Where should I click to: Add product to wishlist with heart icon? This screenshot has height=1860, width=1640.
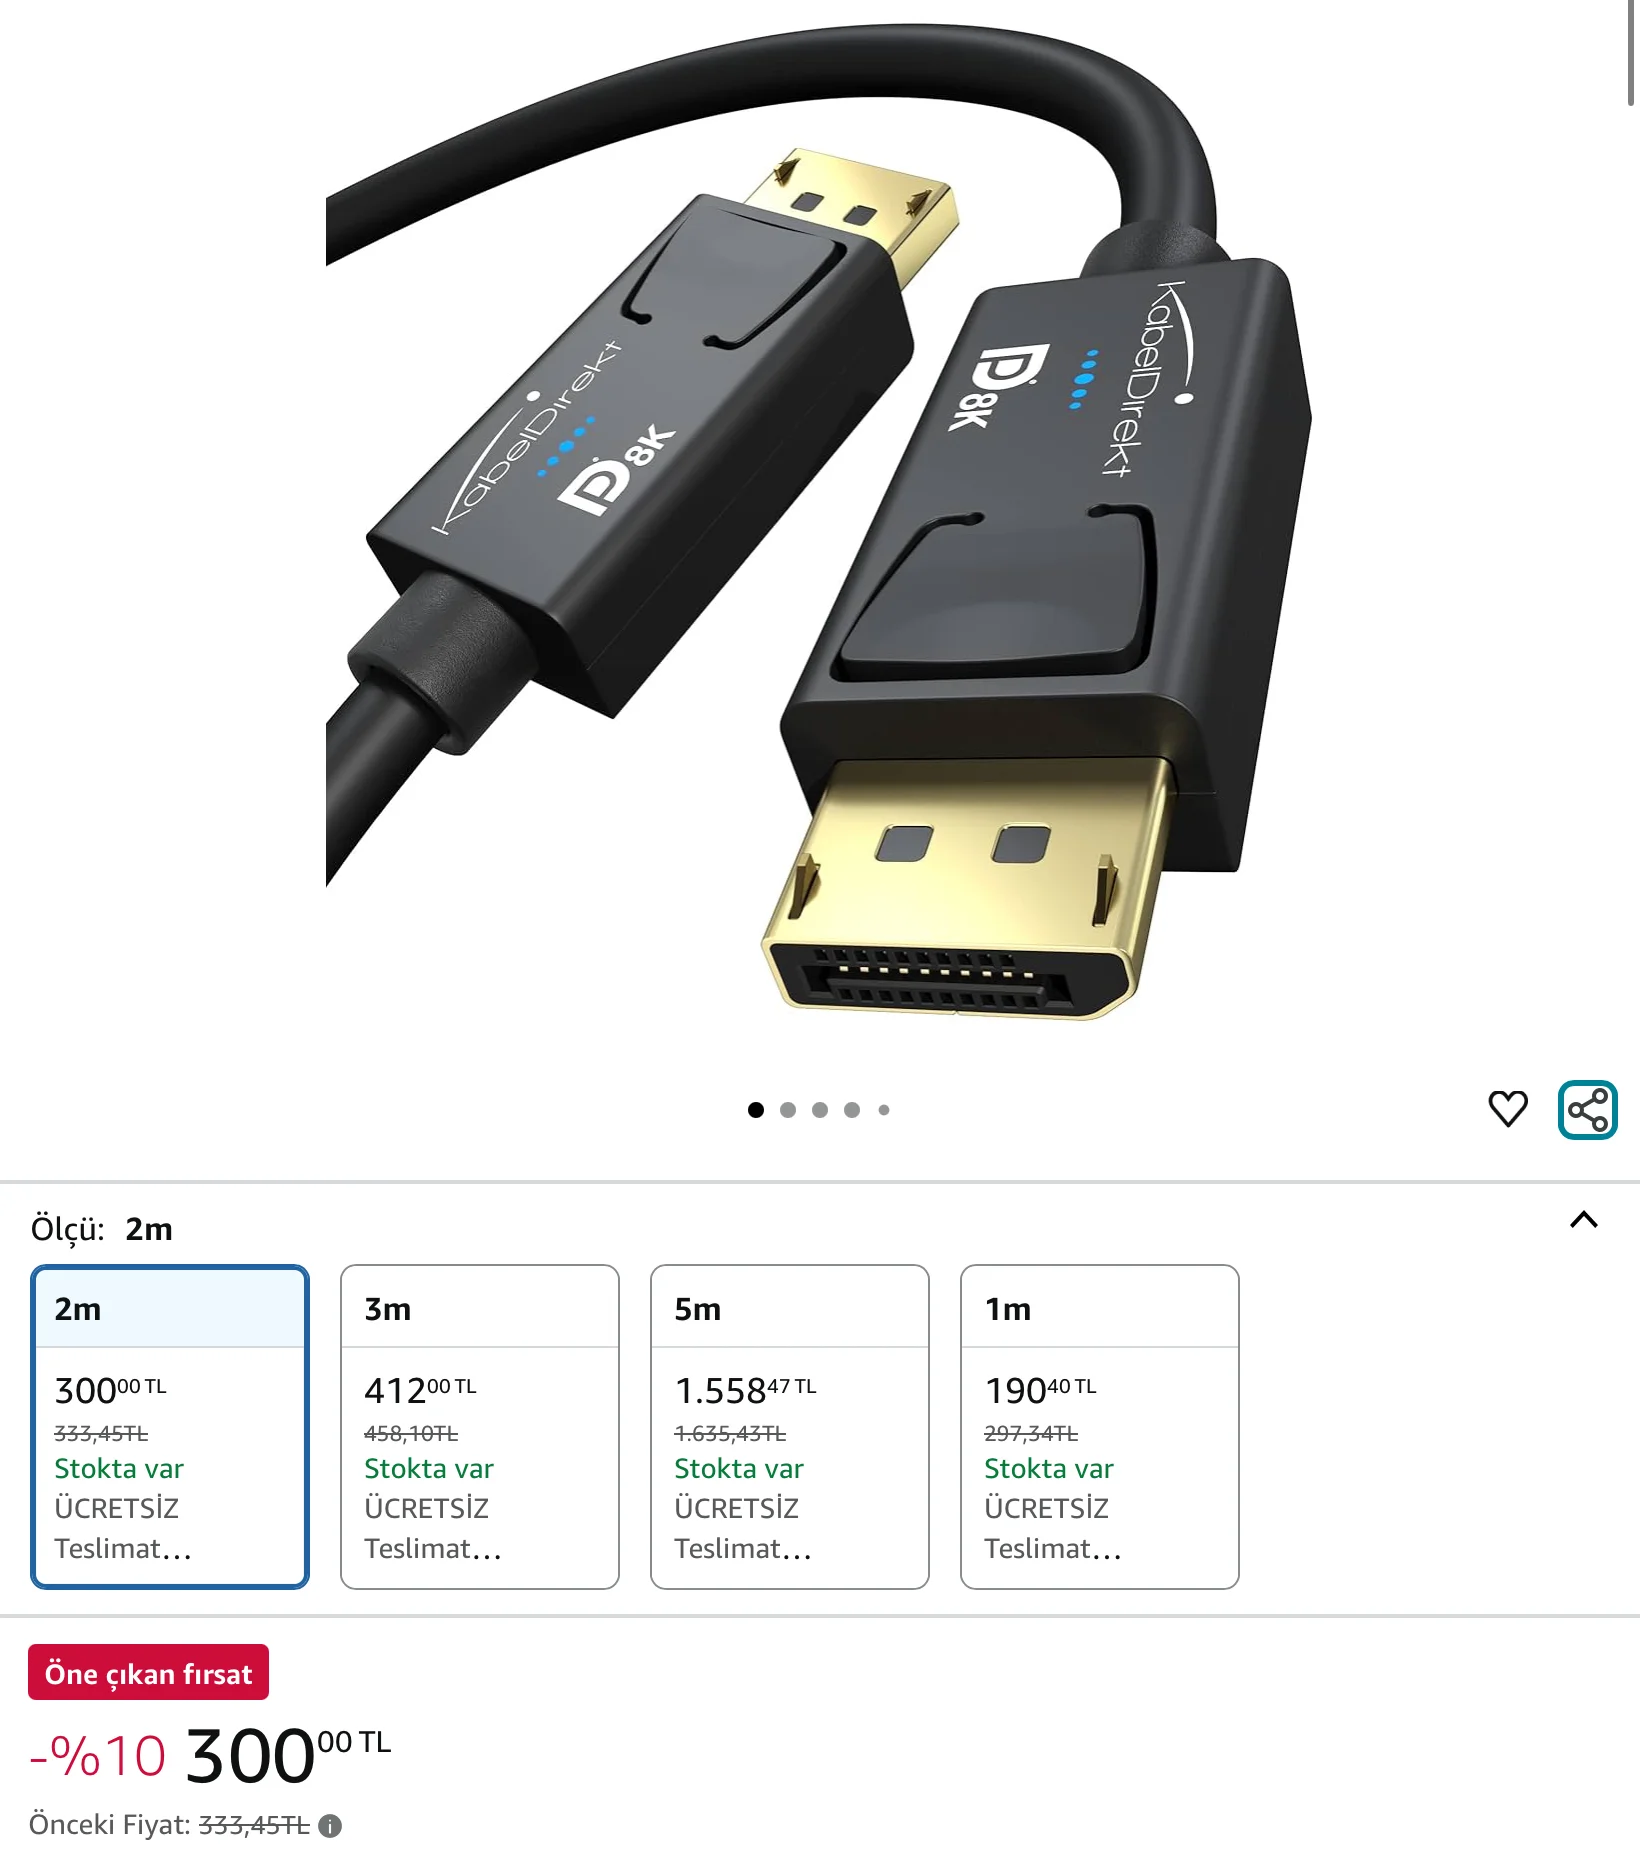click(1508, 1109)
